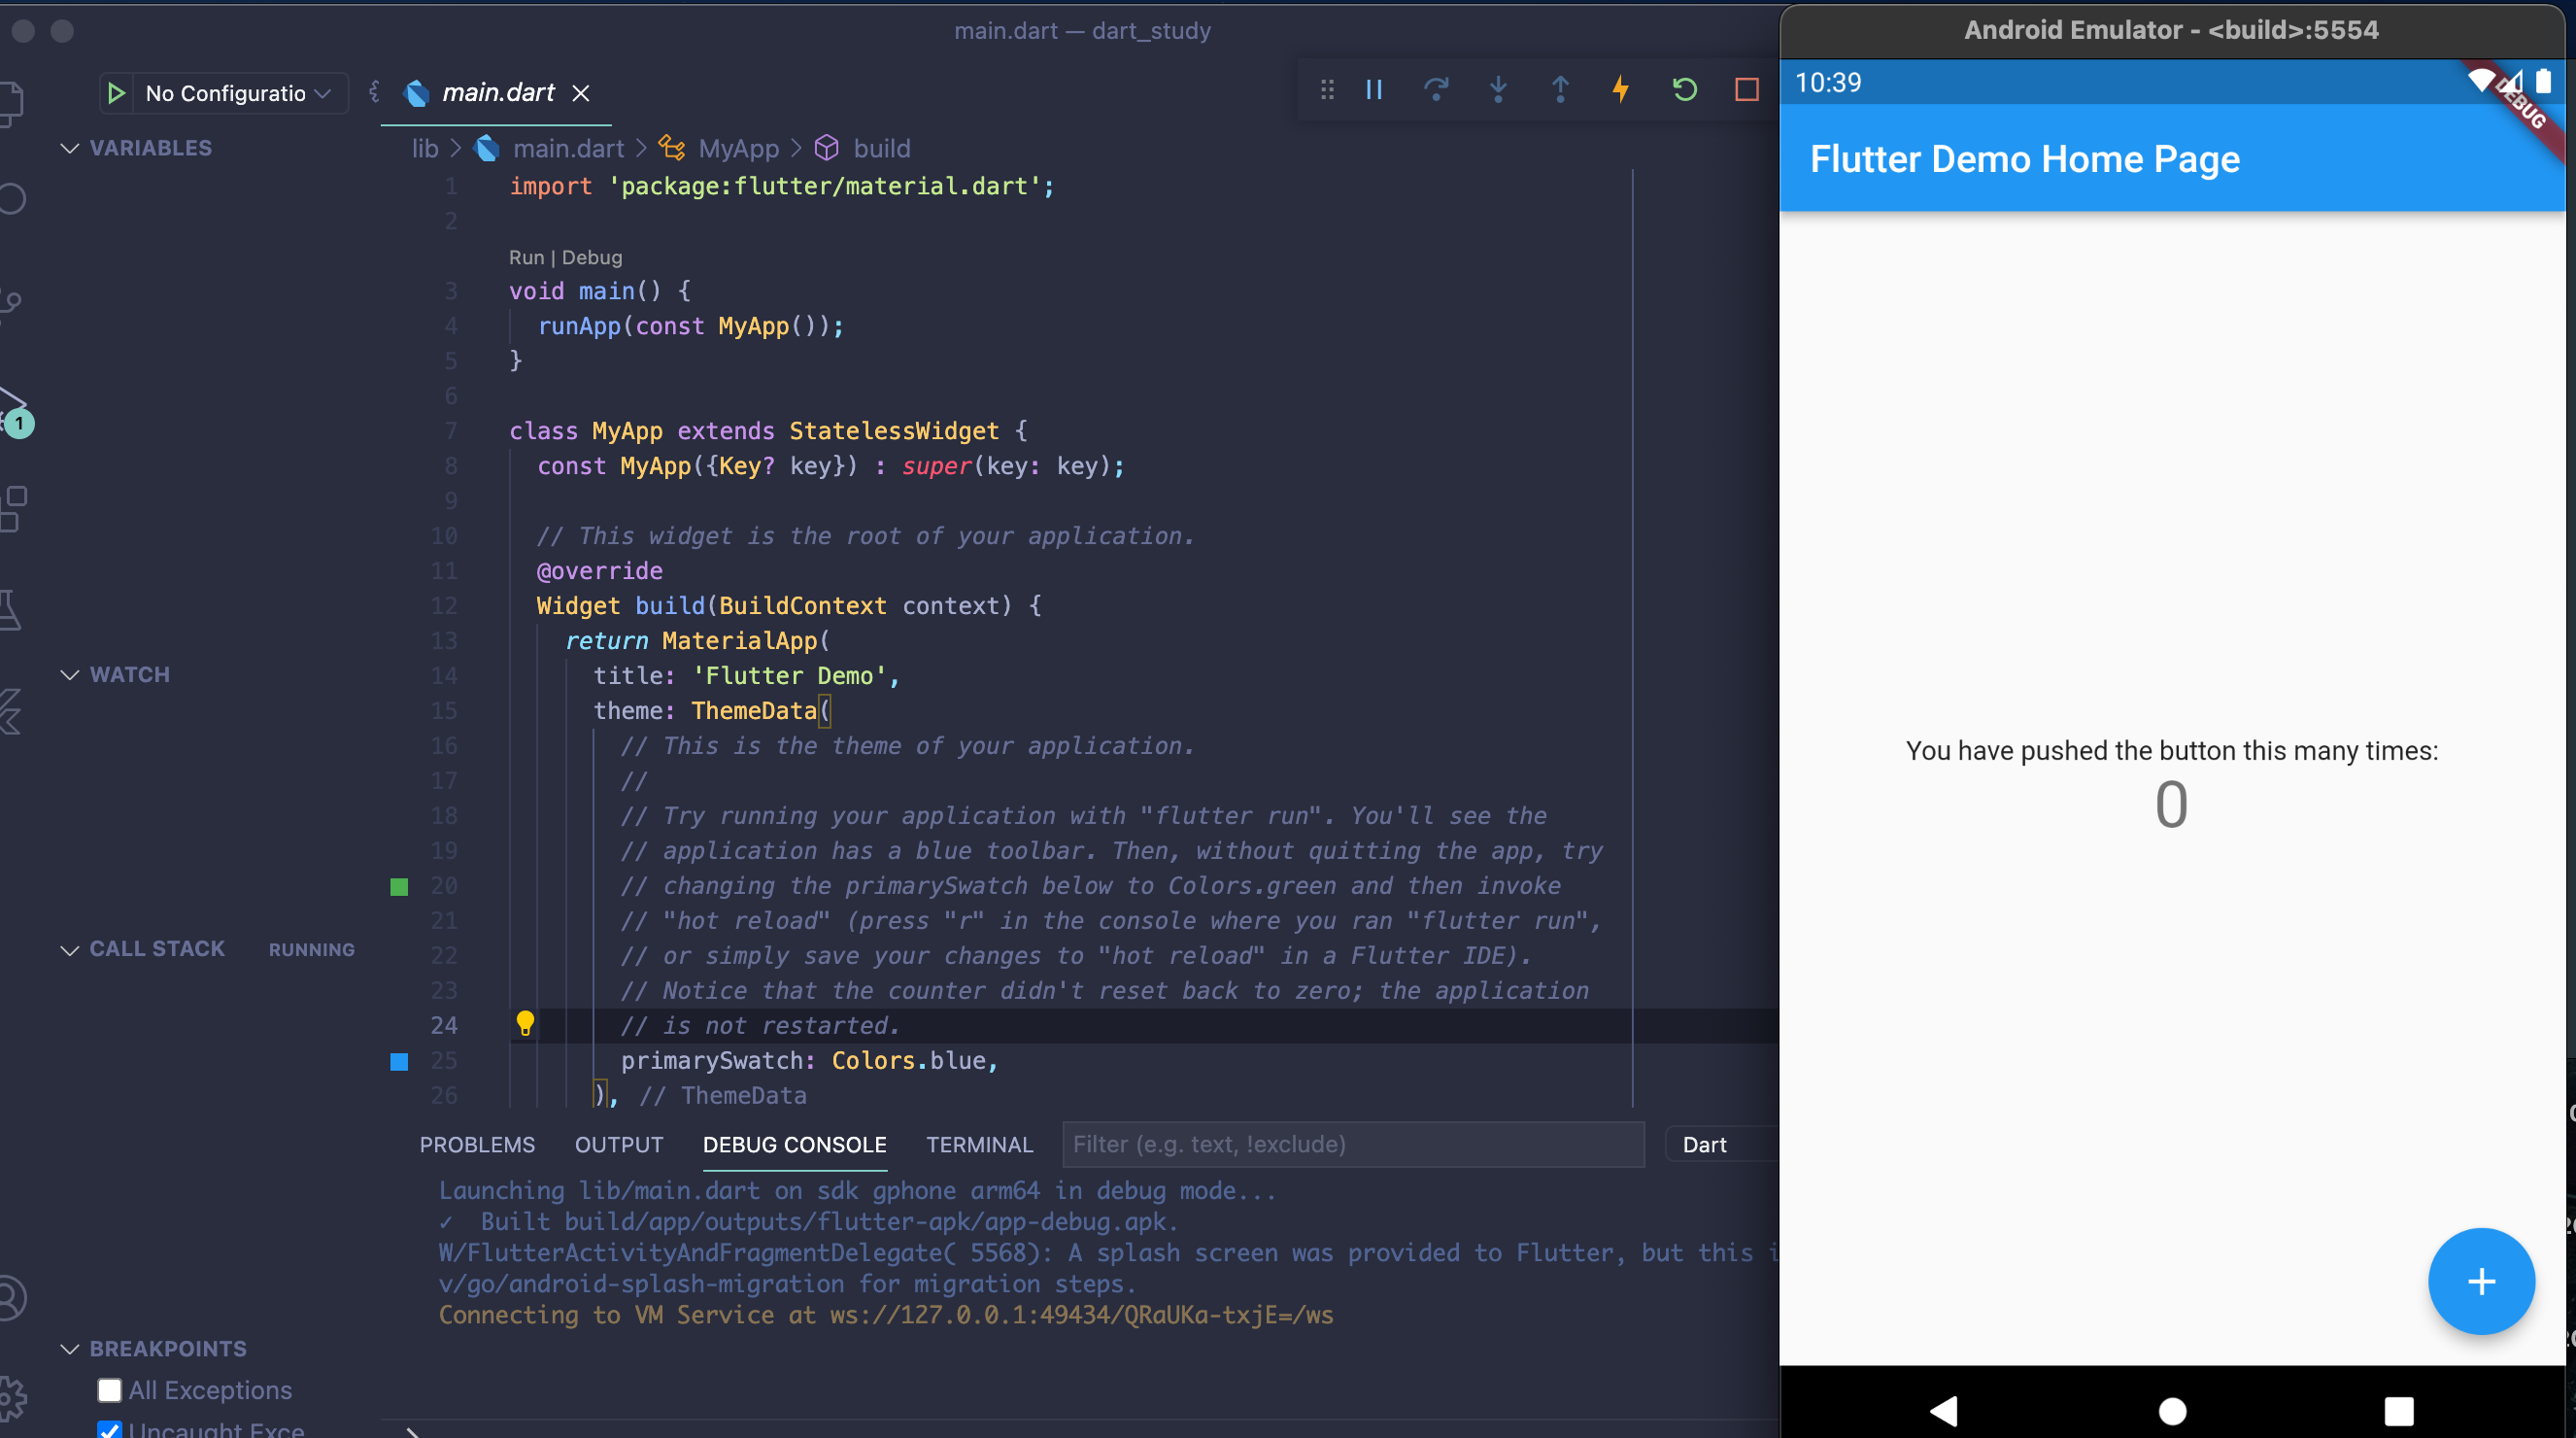Switch to the TERMINAL panel tab
The height and width of the screenshot is (1438, 2576).
tap(979, 1144)
